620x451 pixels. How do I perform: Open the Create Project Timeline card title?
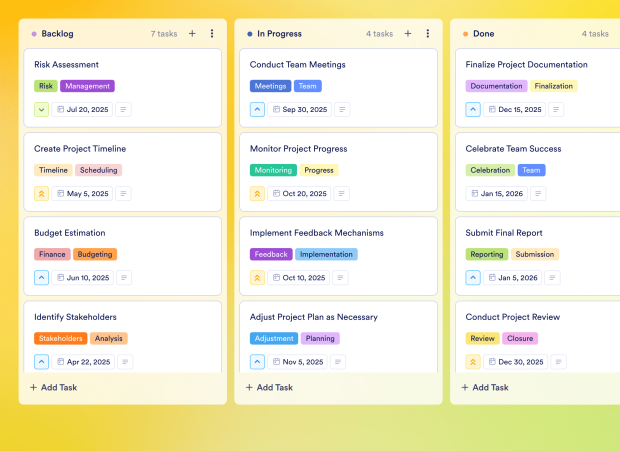(x=80, y=149)
